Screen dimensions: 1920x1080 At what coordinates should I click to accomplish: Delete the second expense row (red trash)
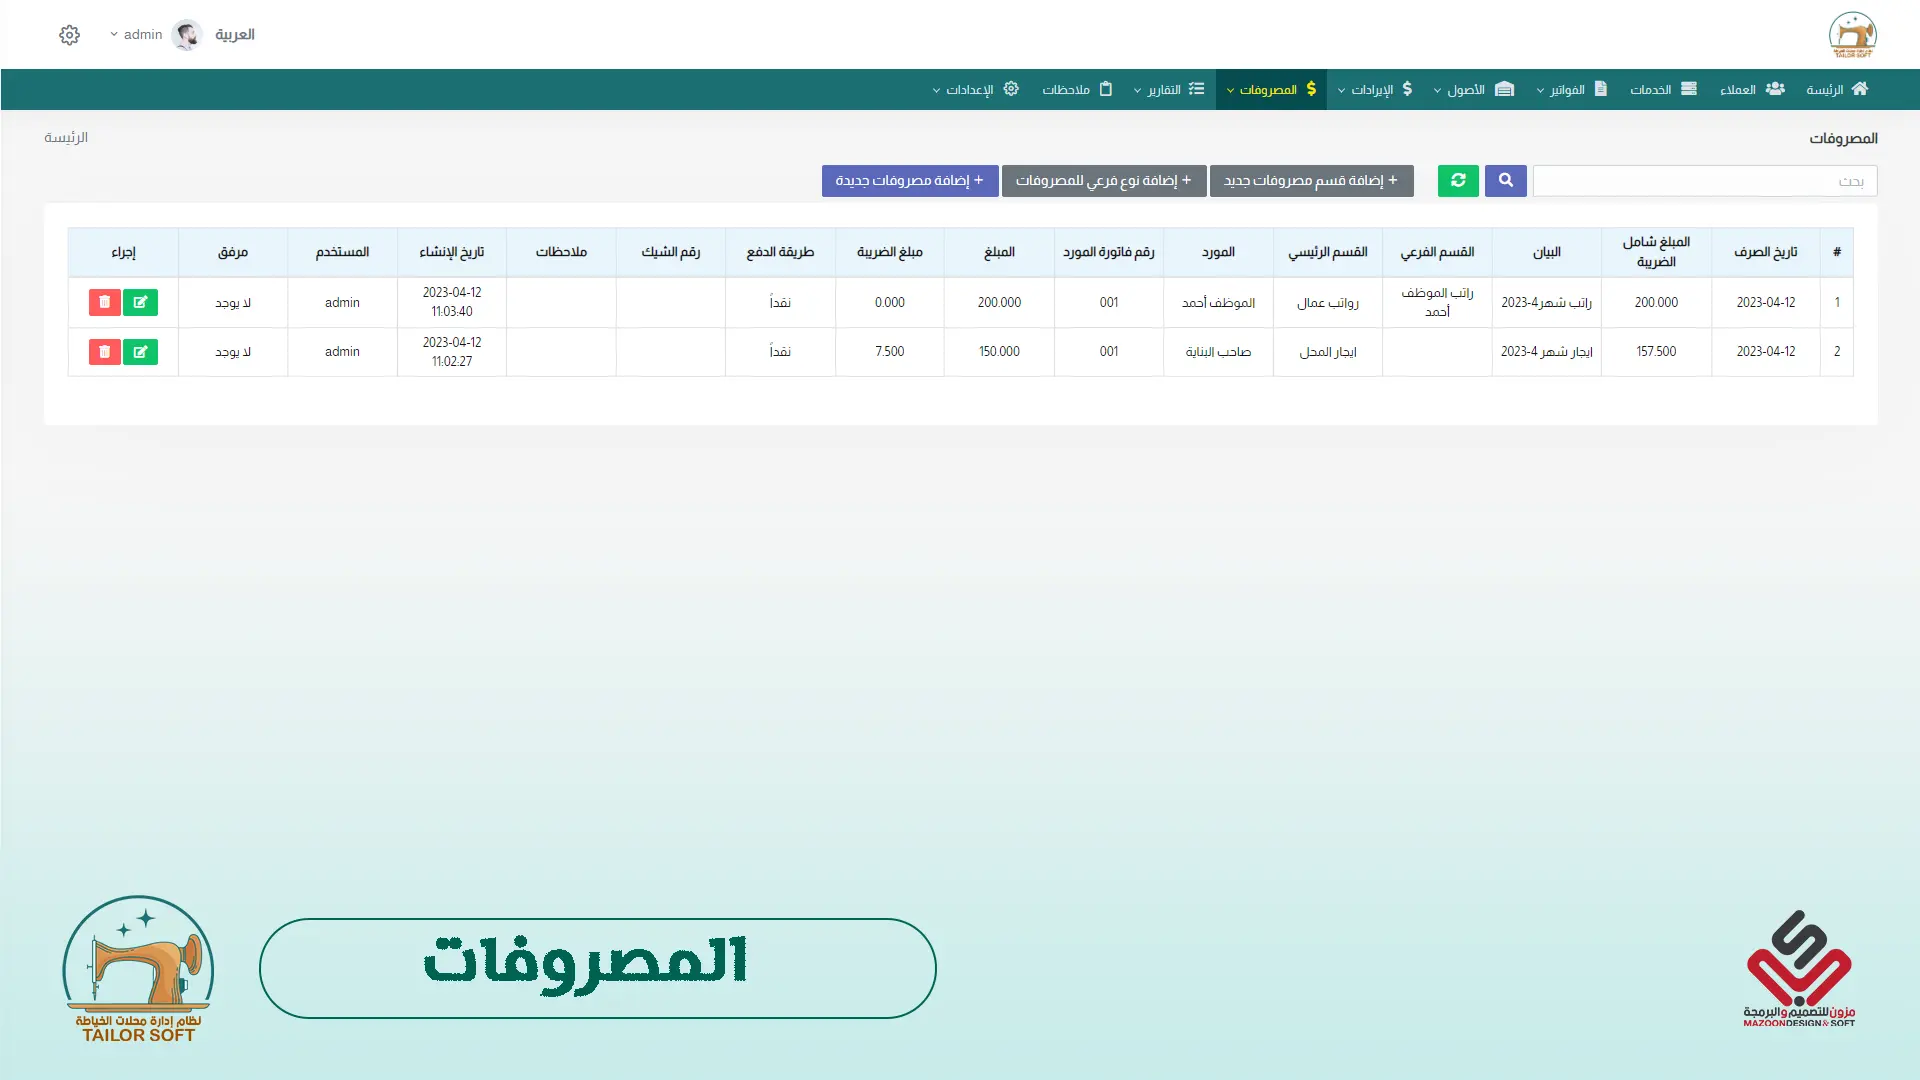(105, 352)
